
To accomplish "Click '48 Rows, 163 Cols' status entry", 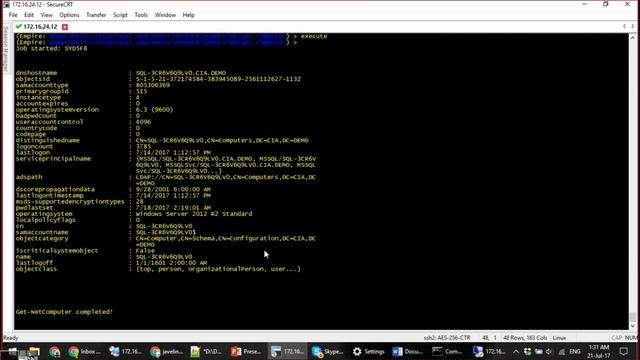I will click(x=525, y=338).
